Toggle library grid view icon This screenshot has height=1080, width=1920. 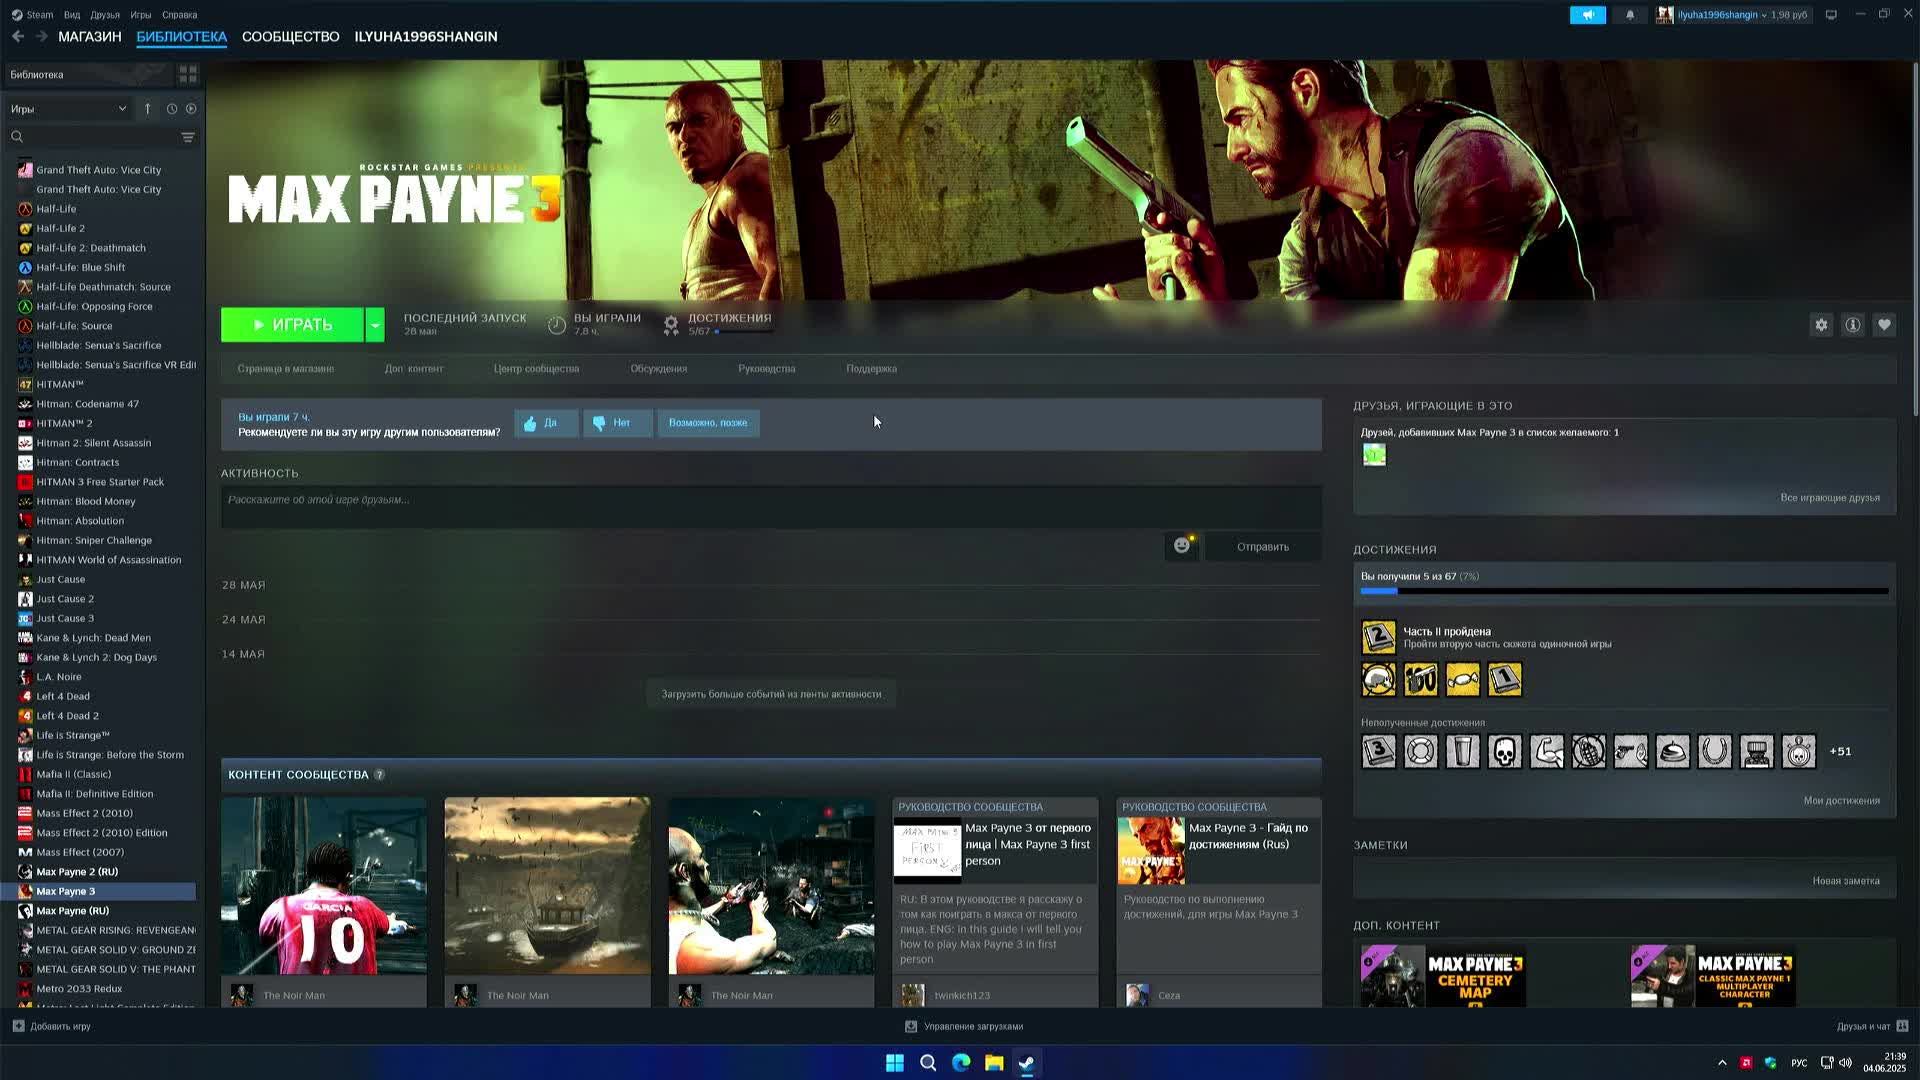pos(188,75)
